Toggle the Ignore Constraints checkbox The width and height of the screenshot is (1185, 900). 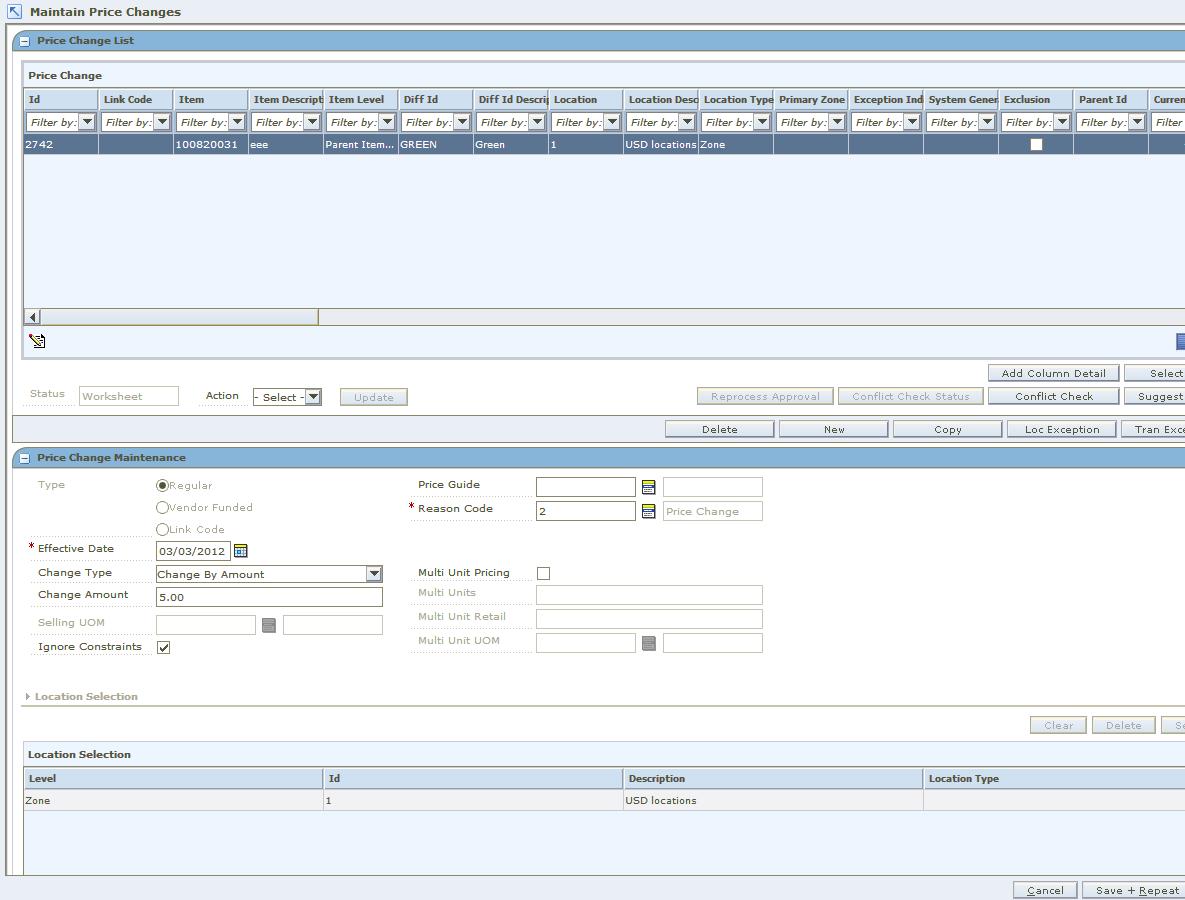coord(163,648)
